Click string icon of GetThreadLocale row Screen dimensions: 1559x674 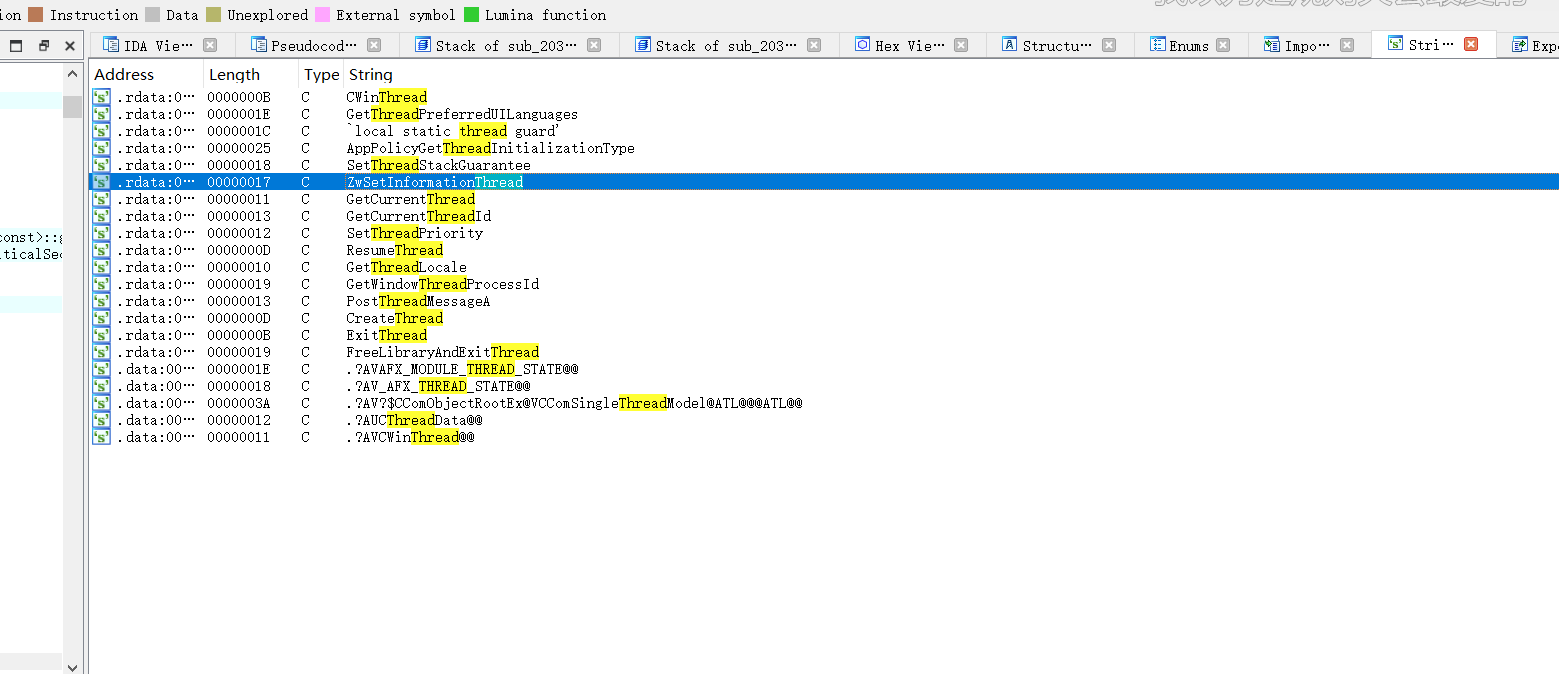click(101, 267)
